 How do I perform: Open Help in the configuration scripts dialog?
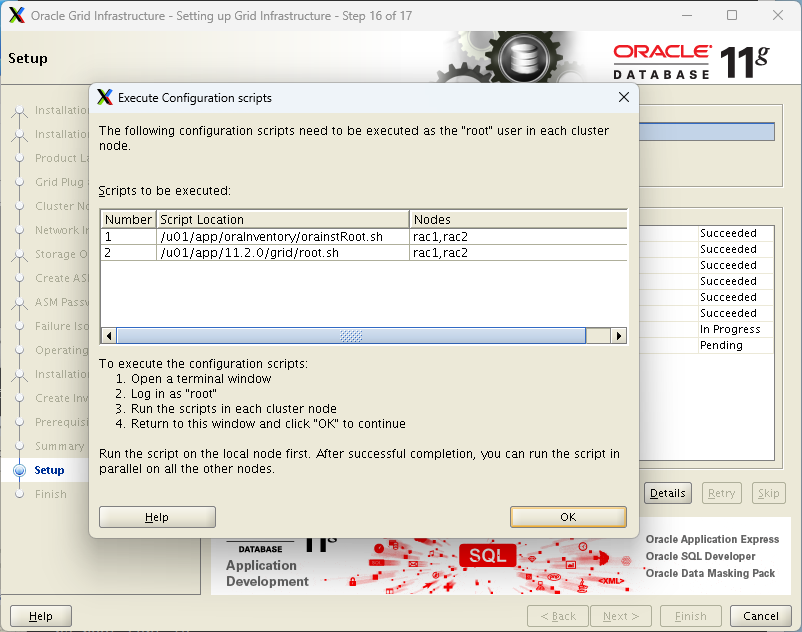(157, 517)
